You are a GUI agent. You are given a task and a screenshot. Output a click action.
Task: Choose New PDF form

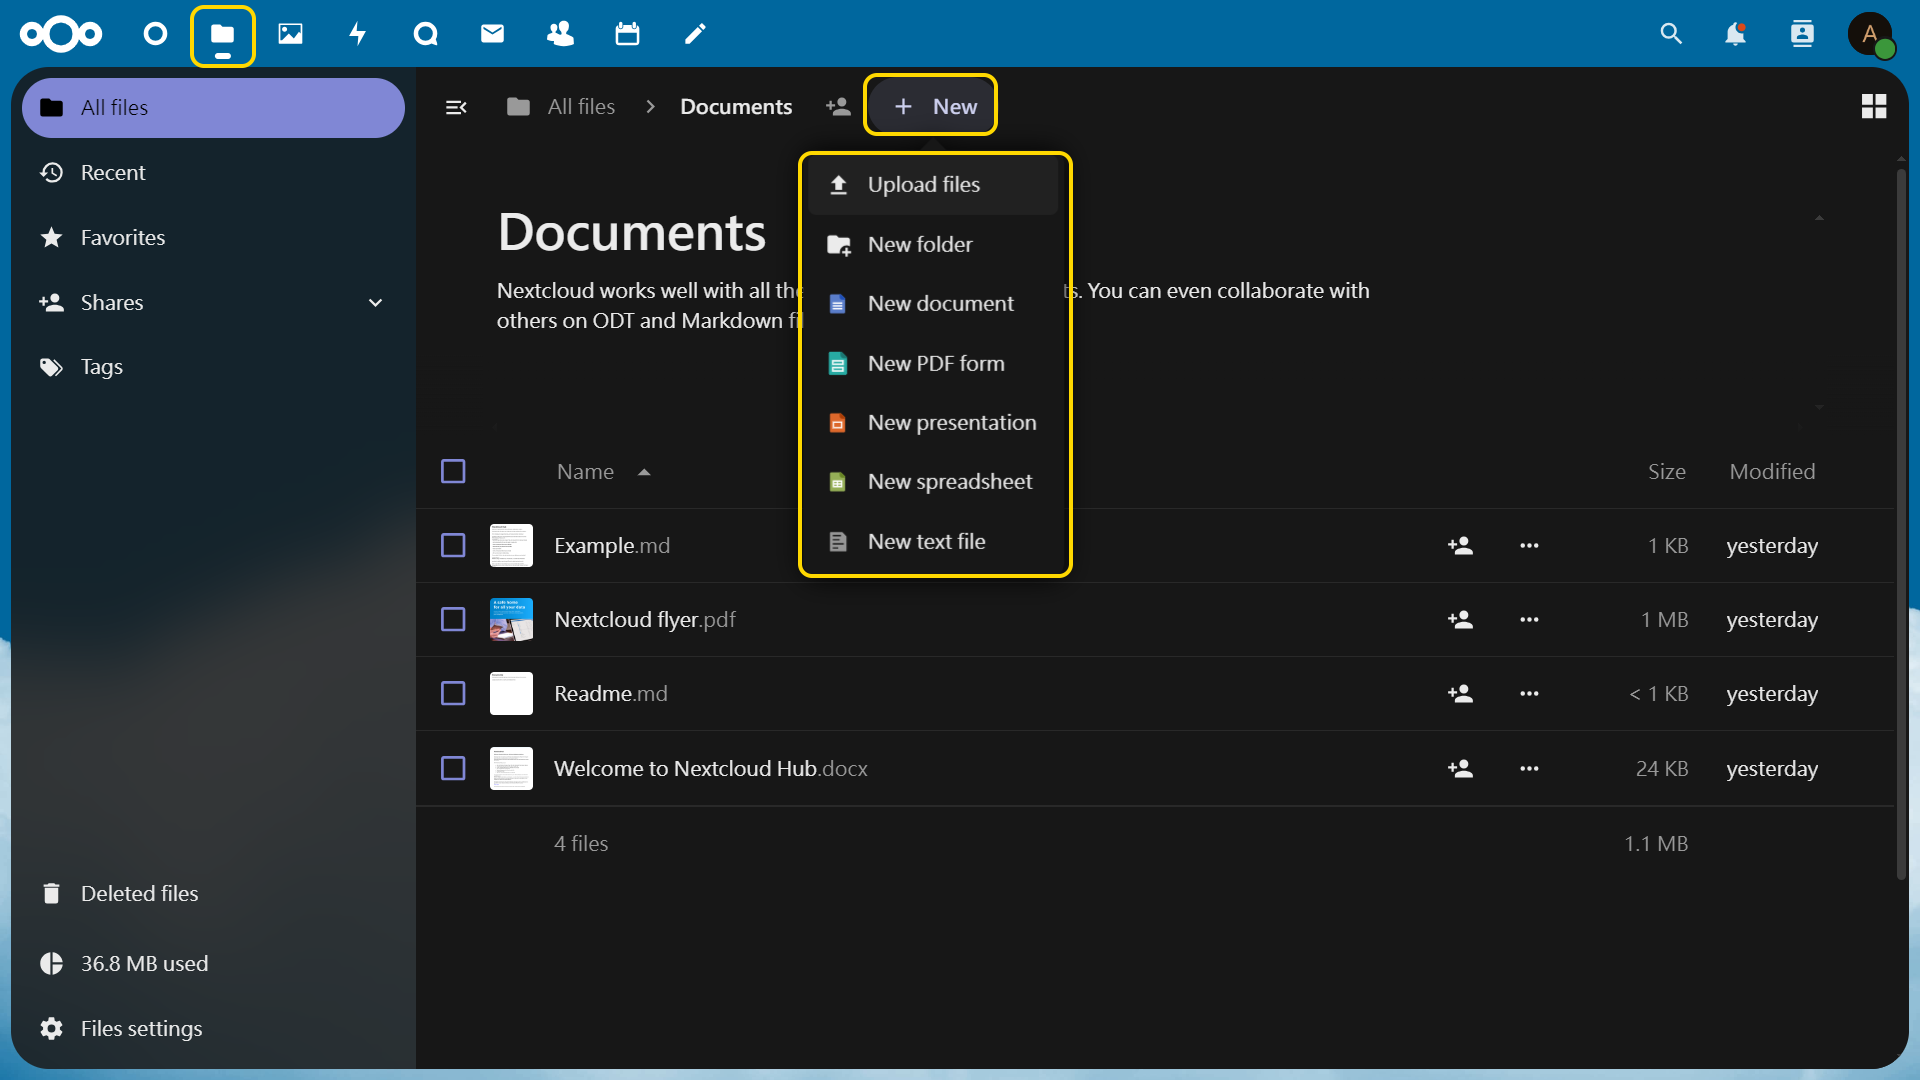pos(934,364)
